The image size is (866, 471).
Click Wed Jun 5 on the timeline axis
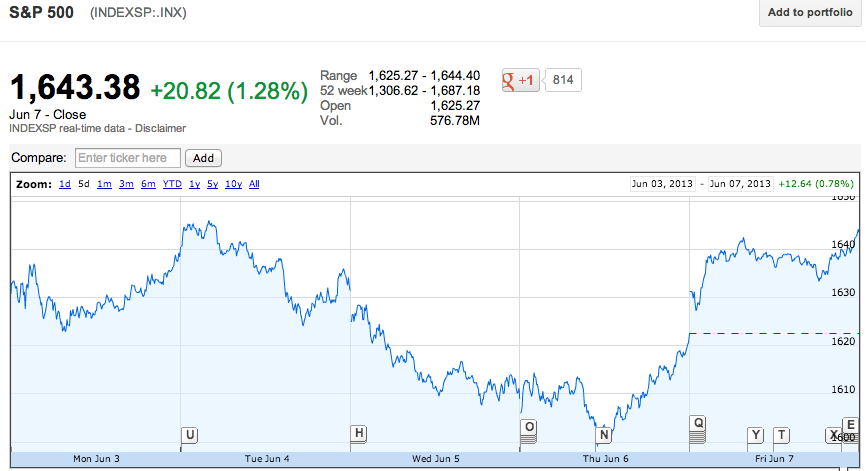click(x=436, y=459)
